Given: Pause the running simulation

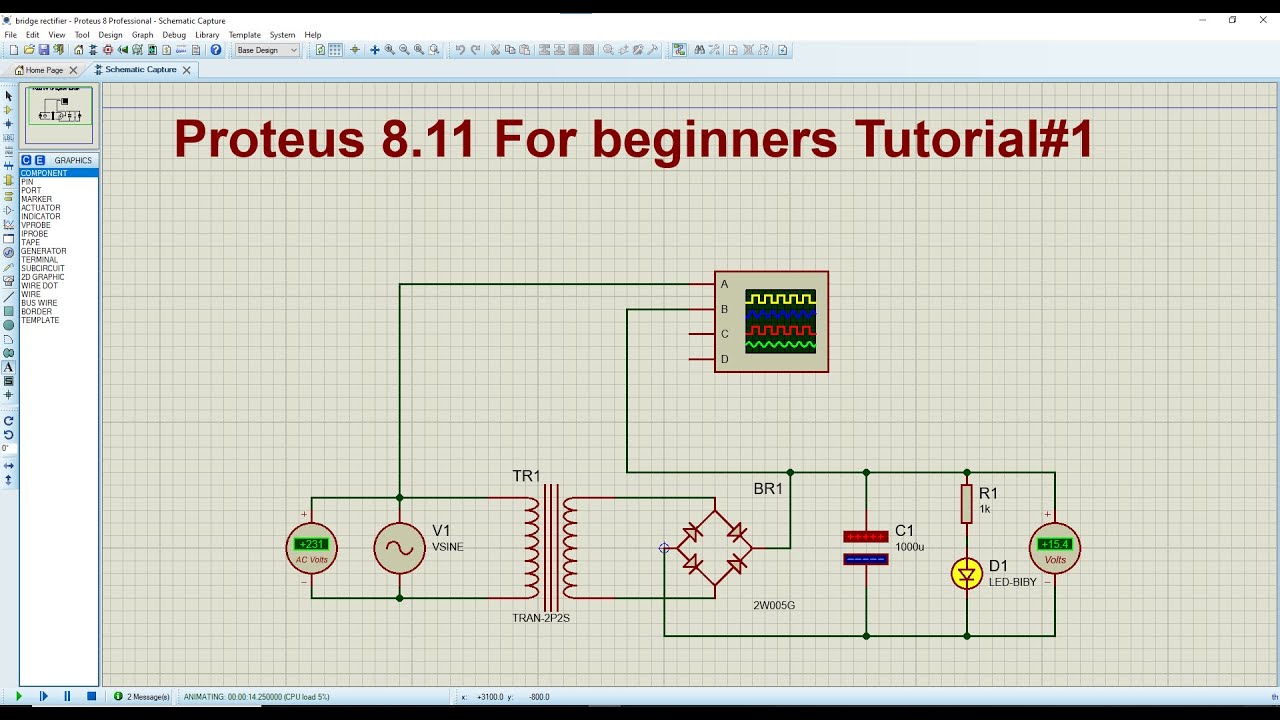Looking at the screenshot, I should tap(67, 696).
